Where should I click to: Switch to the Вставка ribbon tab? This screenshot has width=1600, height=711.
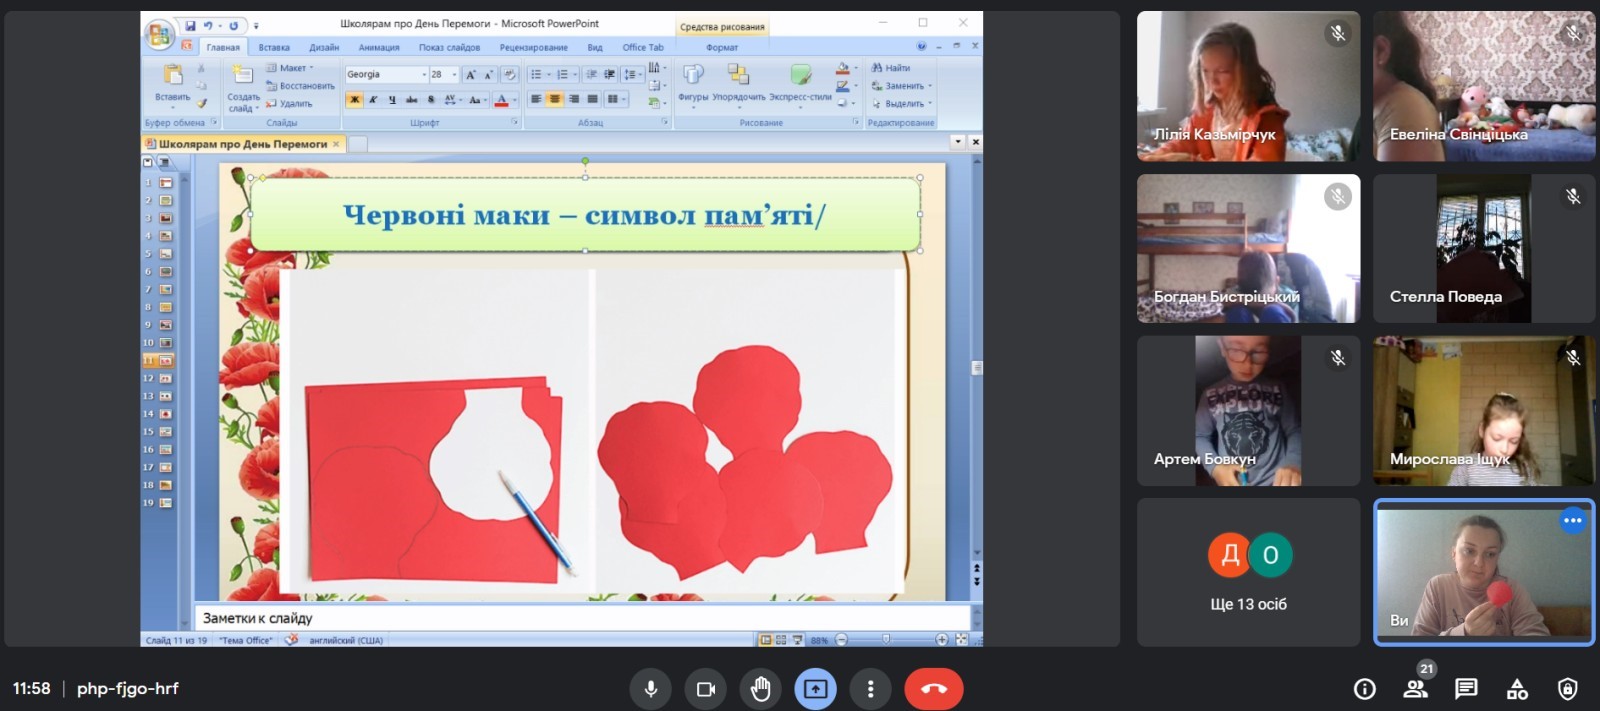tap(273, 47)
